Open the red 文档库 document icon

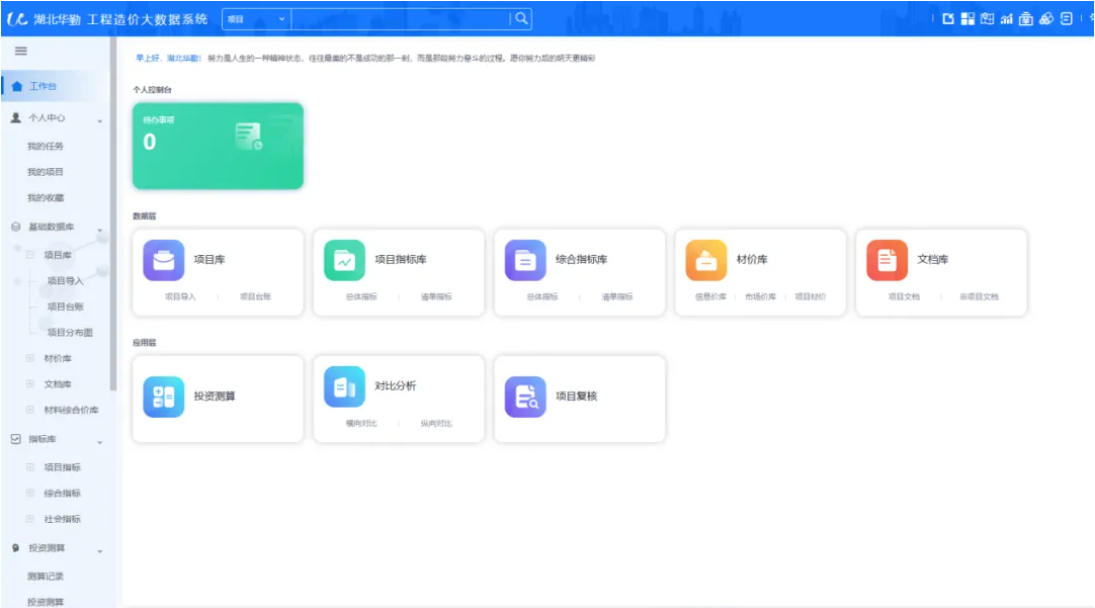tap(887, 260)
